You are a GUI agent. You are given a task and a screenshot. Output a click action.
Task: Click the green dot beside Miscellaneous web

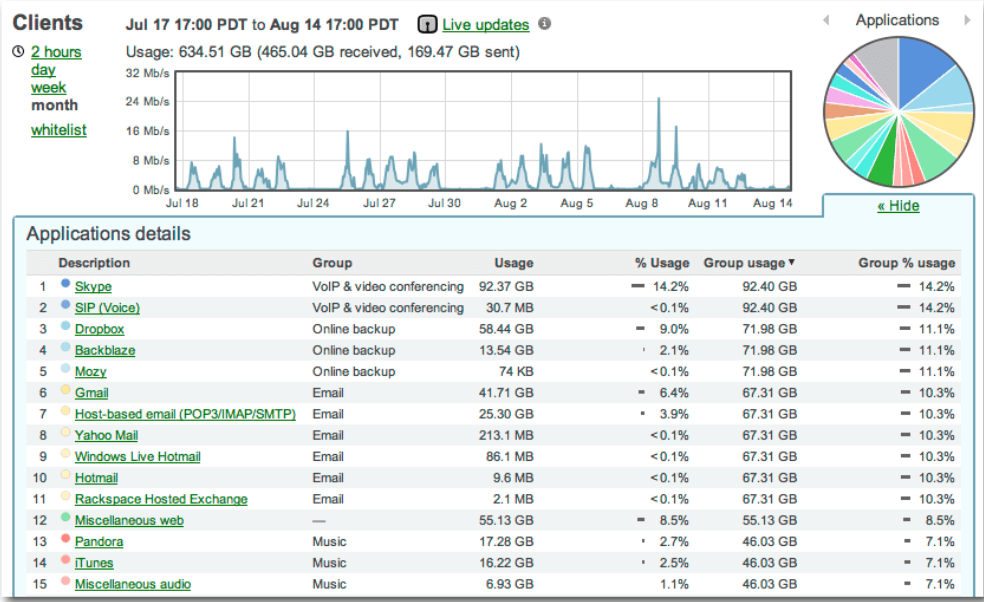pos(65,517)
